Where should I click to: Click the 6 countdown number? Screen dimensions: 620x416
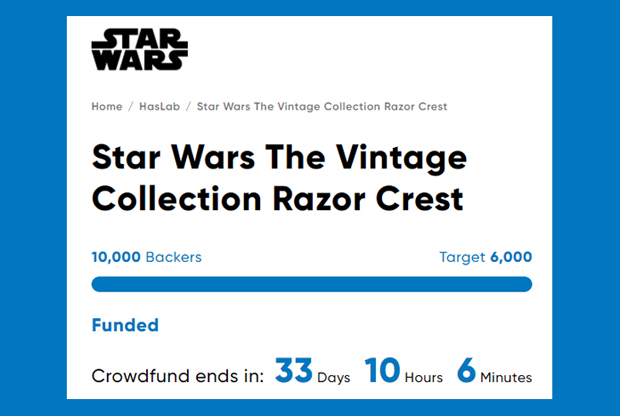coord(466,371)
